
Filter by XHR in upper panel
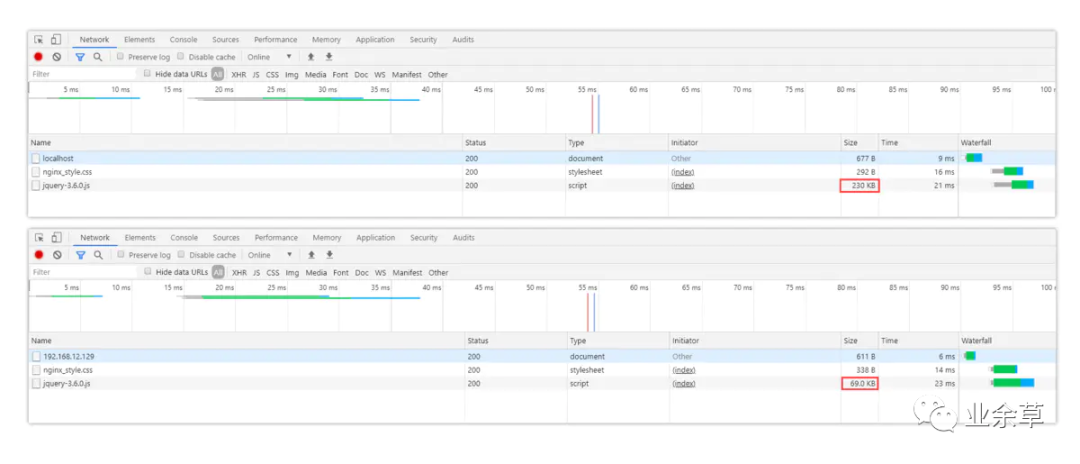point(239,74)
